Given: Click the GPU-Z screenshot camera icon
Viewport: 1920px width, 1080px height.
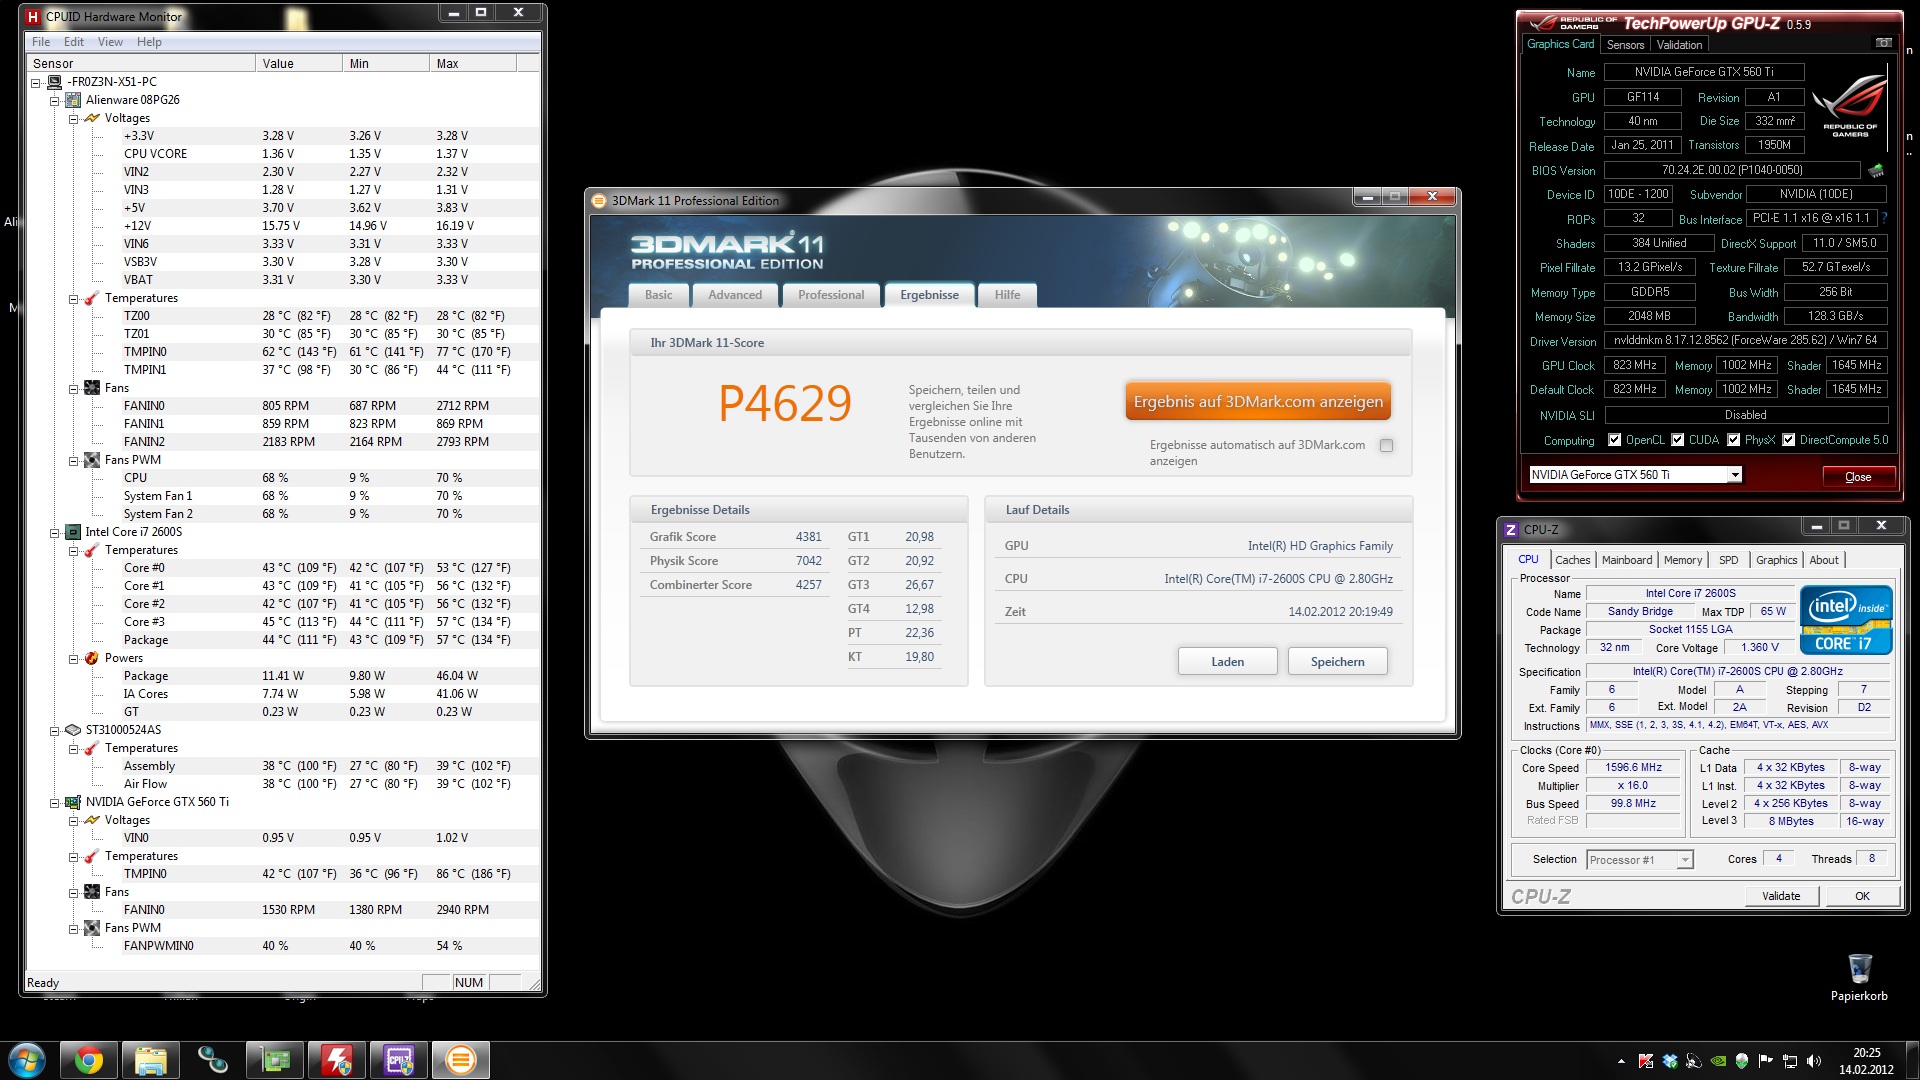Looking at the screenshot, I should coord(1883,43).
